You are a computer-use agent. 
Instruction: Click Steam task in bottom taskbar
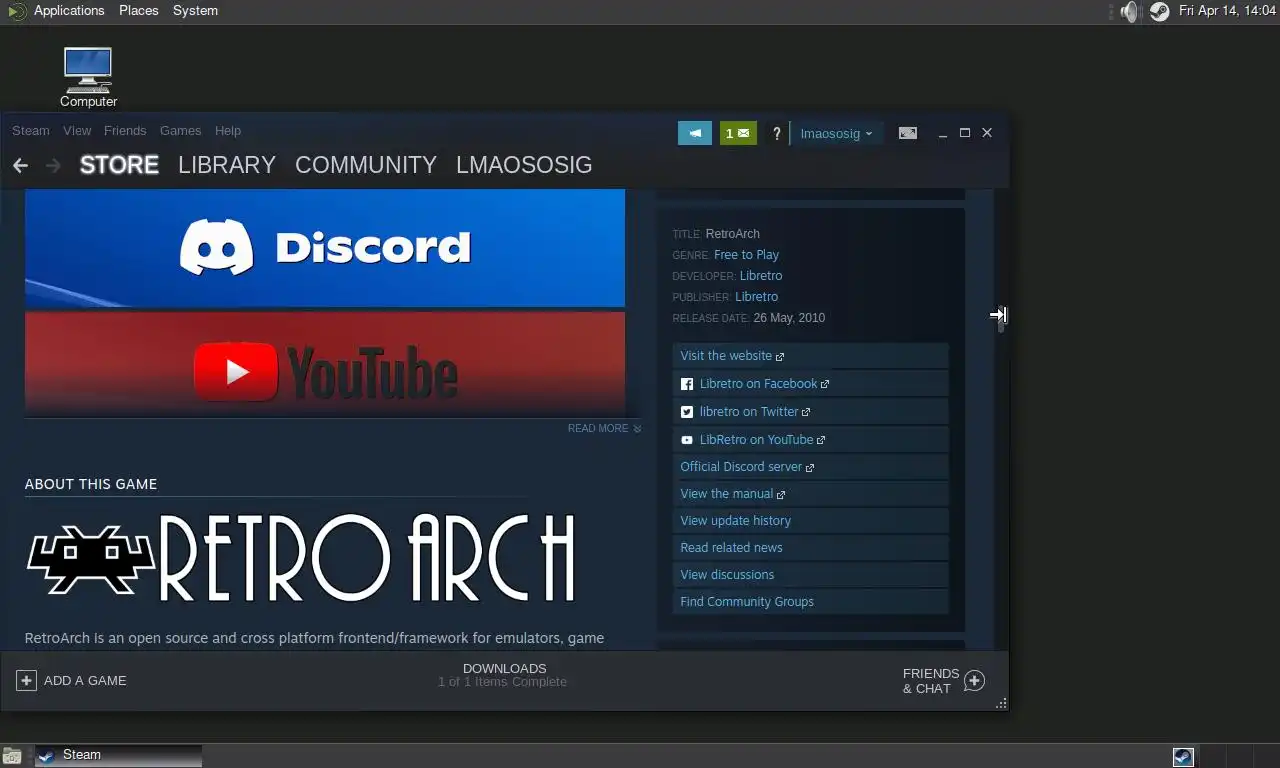coord(118,755)
